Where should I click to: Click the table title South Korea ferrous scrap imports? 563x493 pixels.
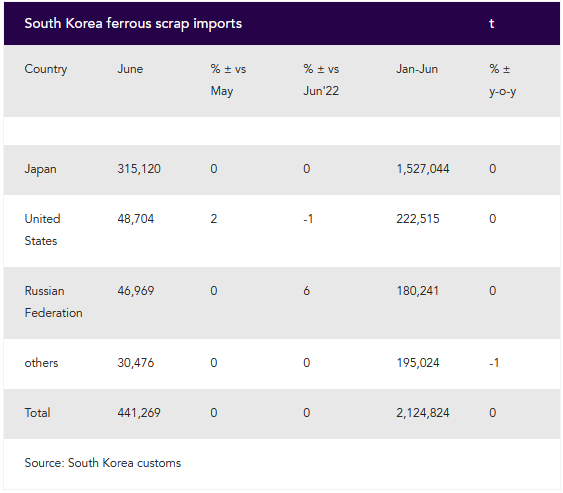click(x=133, y=24)
